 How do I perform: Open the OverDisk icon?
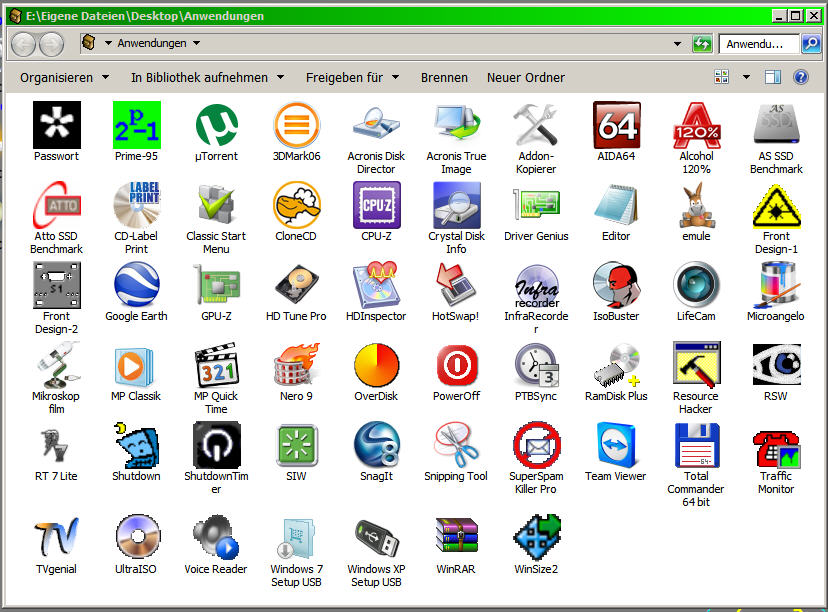tap(376, 364)
